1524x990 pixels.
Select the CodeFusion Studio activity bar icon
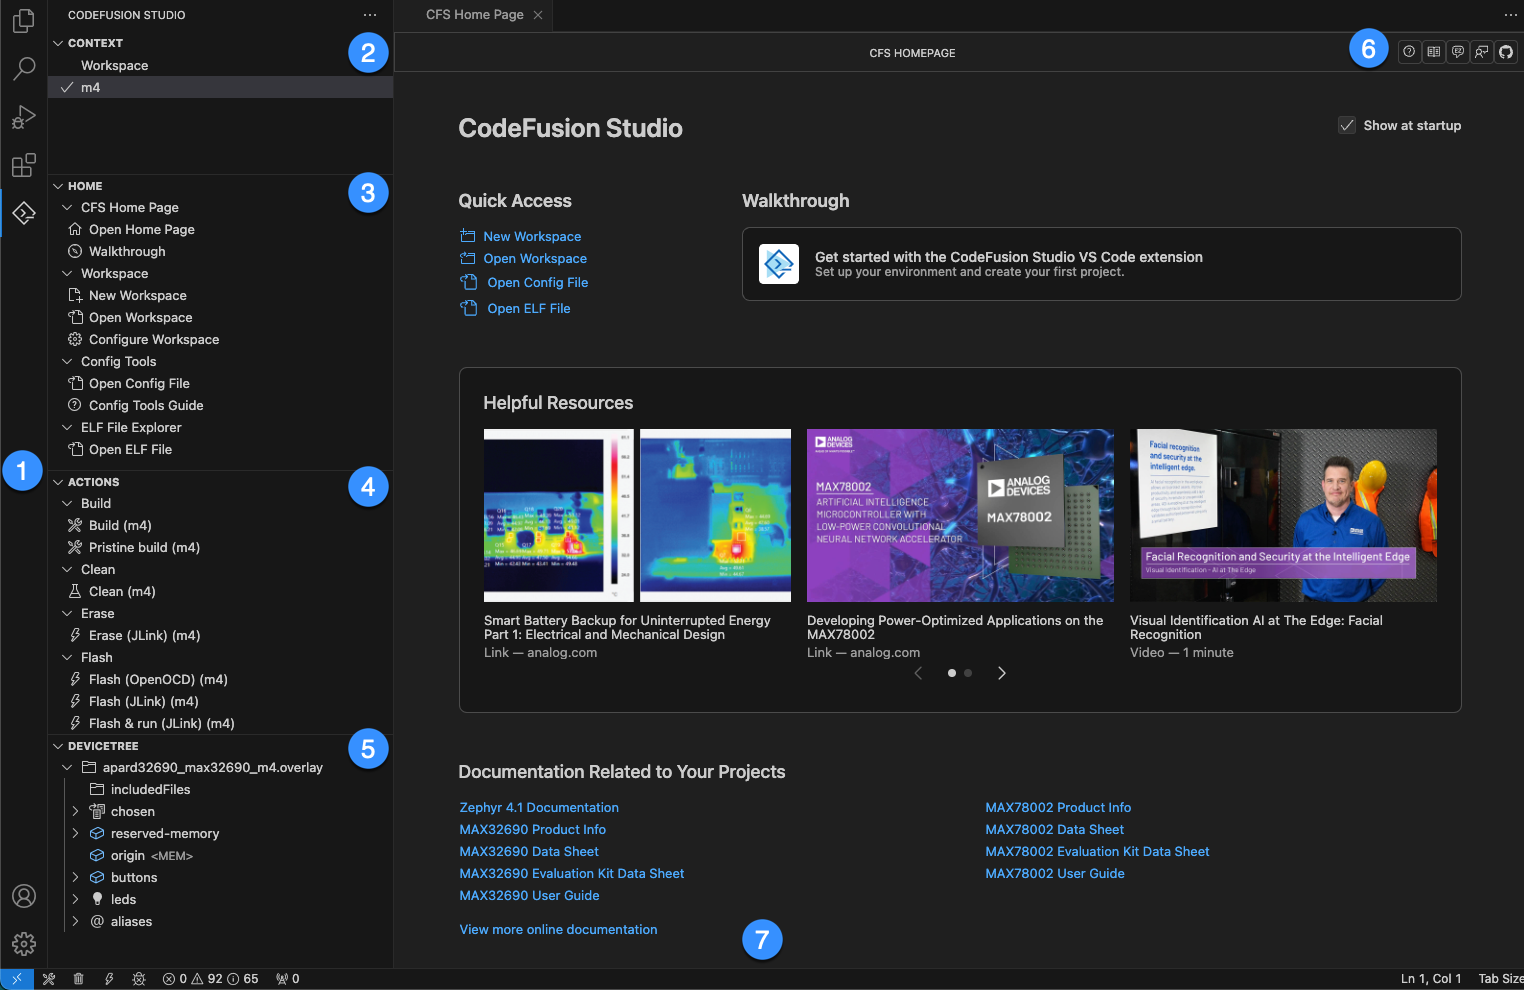(x=24, y=213)
